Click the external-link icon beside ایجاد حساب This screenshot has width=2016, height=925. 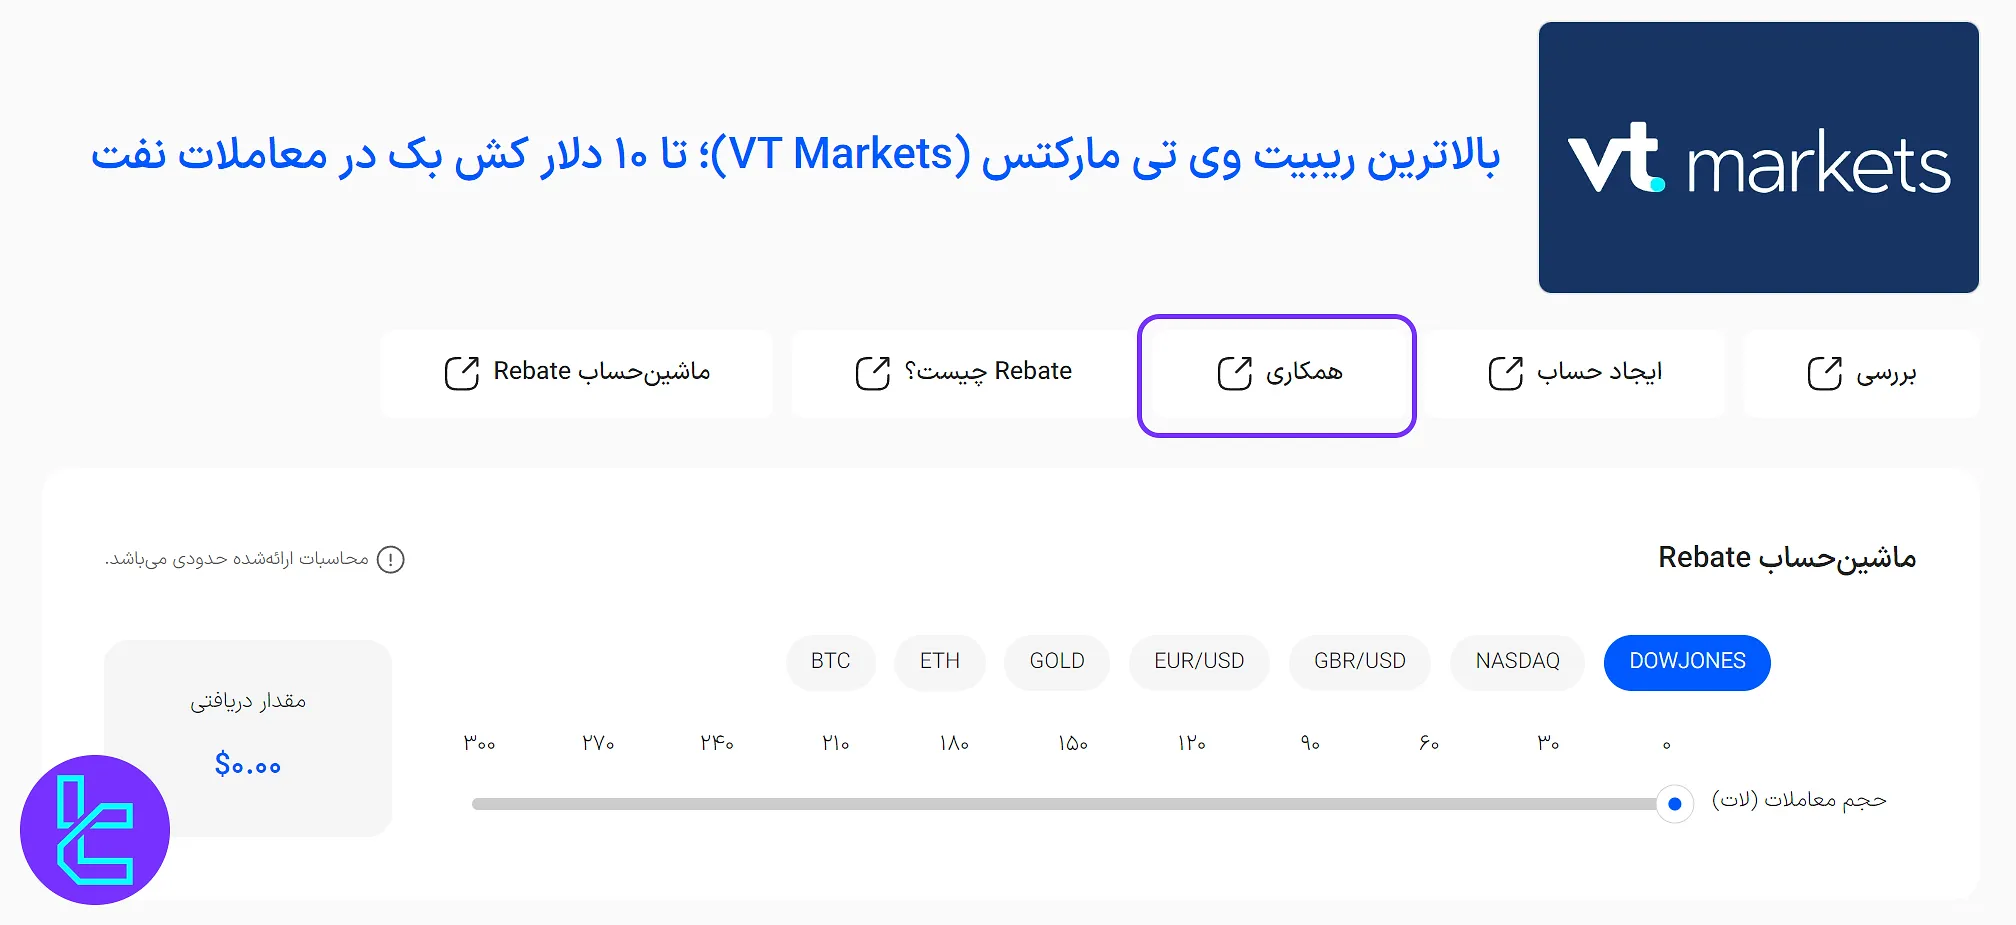pyautogui.click(x=1503, y=371)
